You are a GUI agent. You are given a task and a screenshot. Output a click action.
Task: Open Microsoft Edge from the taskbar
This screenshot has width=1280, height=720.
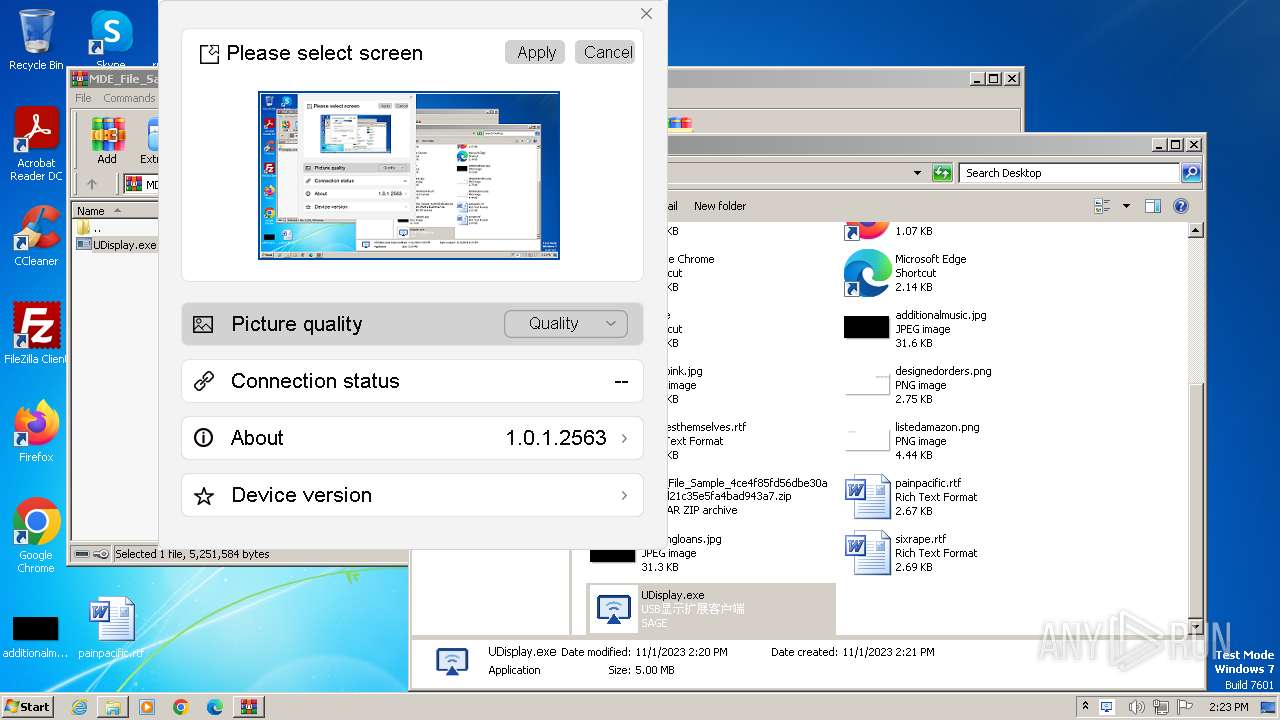(x=215, y=707)
